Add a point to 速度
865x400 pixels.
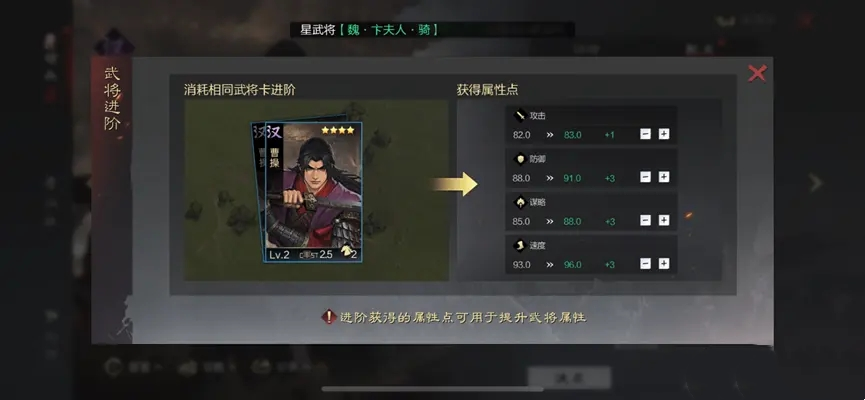click(x=664, y=264)
